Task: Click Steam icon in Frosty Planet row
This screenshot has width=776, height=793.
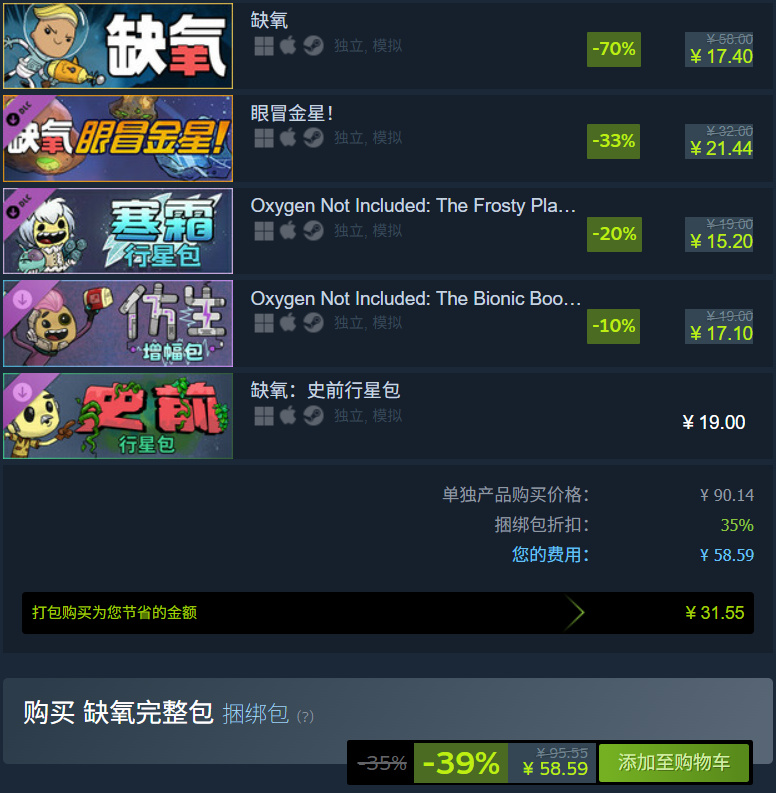Action: click(313, 231)
